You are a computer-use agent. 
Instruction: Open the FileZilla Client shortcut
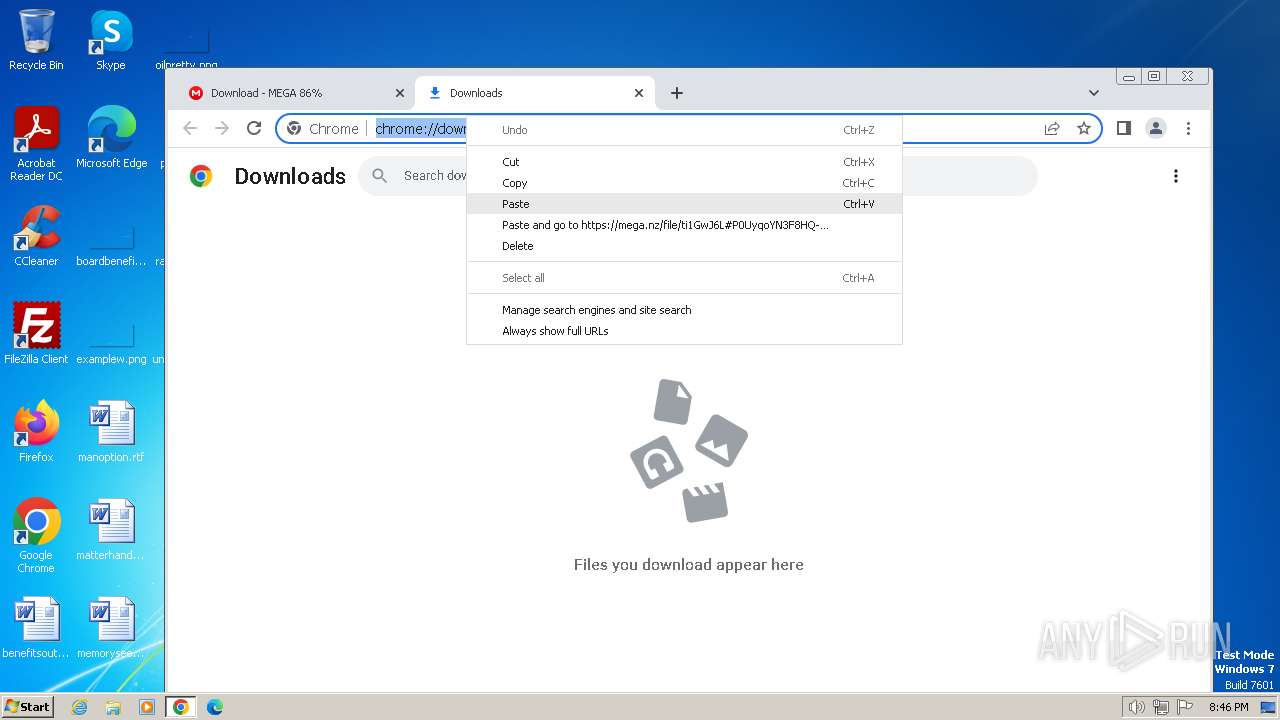36,334
